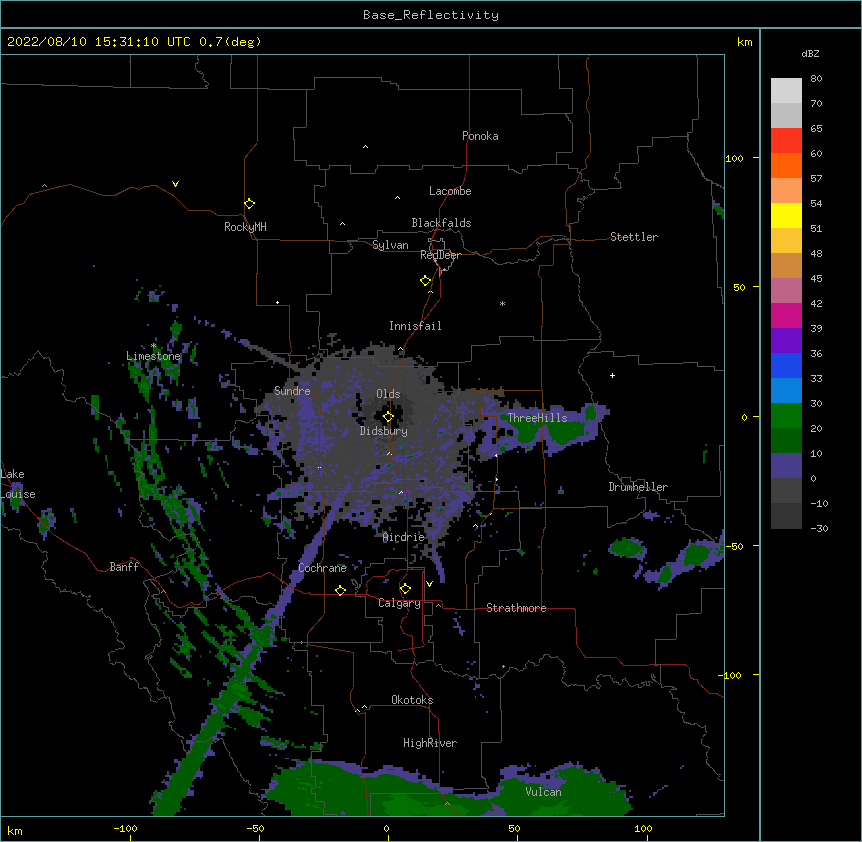This screenshot has width=862, height=842.
Task: Click the dBZ legend heading
Action: tap(810, 53)
